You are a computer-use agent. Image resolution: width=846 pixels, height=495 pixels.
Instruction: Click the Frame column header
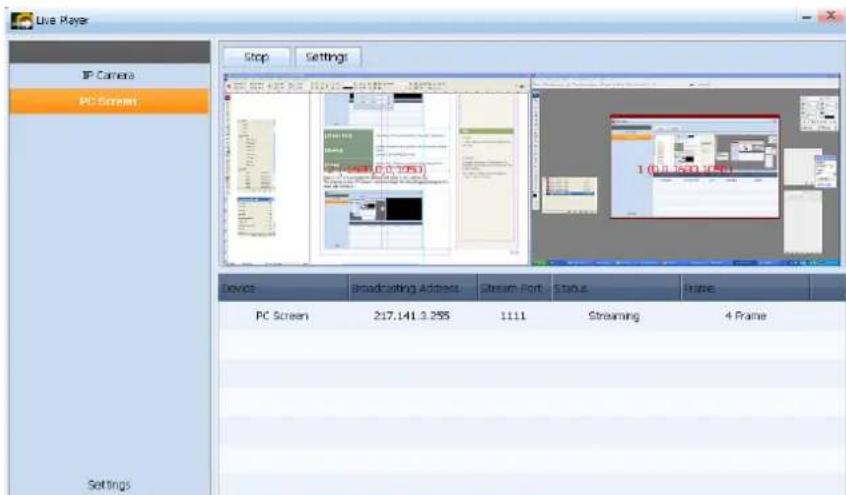745,288
